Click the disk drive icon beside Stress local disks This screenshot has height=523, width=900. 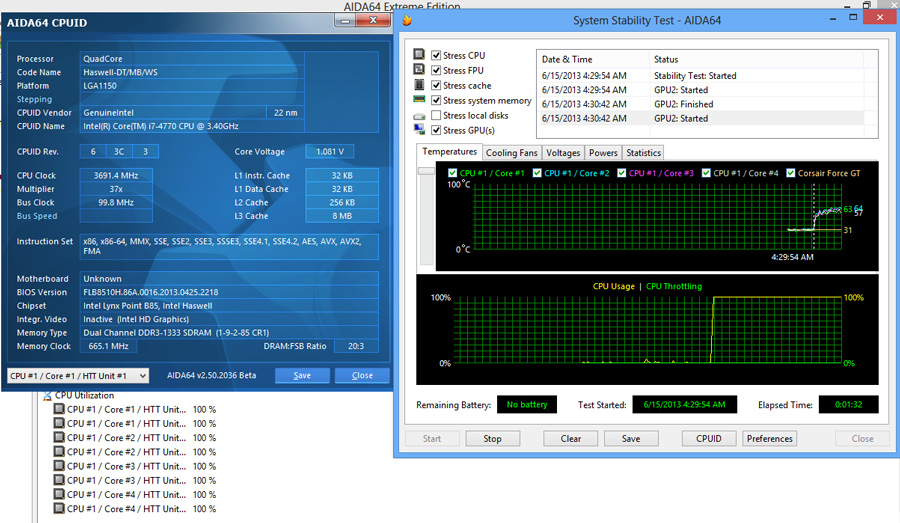click(x=419, y=116)
